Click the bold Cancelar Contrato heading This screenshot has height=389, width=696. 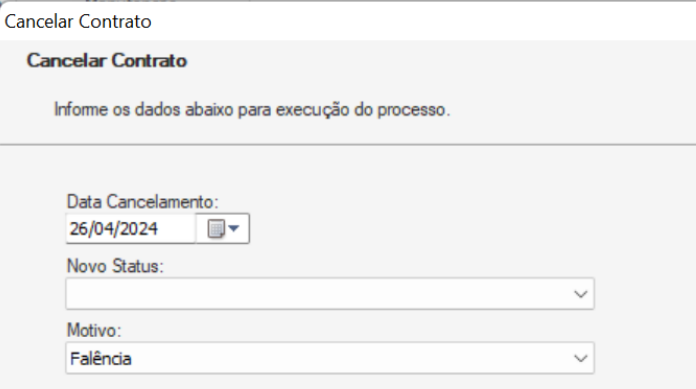(107, 60)
